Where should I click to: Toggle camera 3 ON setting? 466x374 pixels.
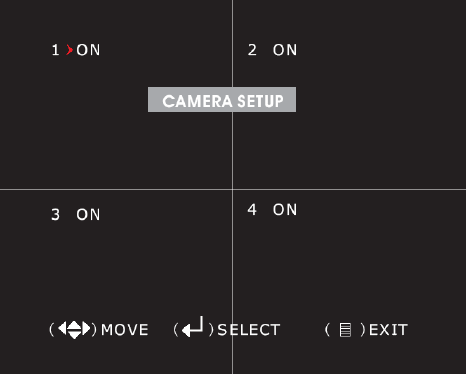(x=88, y=214)
